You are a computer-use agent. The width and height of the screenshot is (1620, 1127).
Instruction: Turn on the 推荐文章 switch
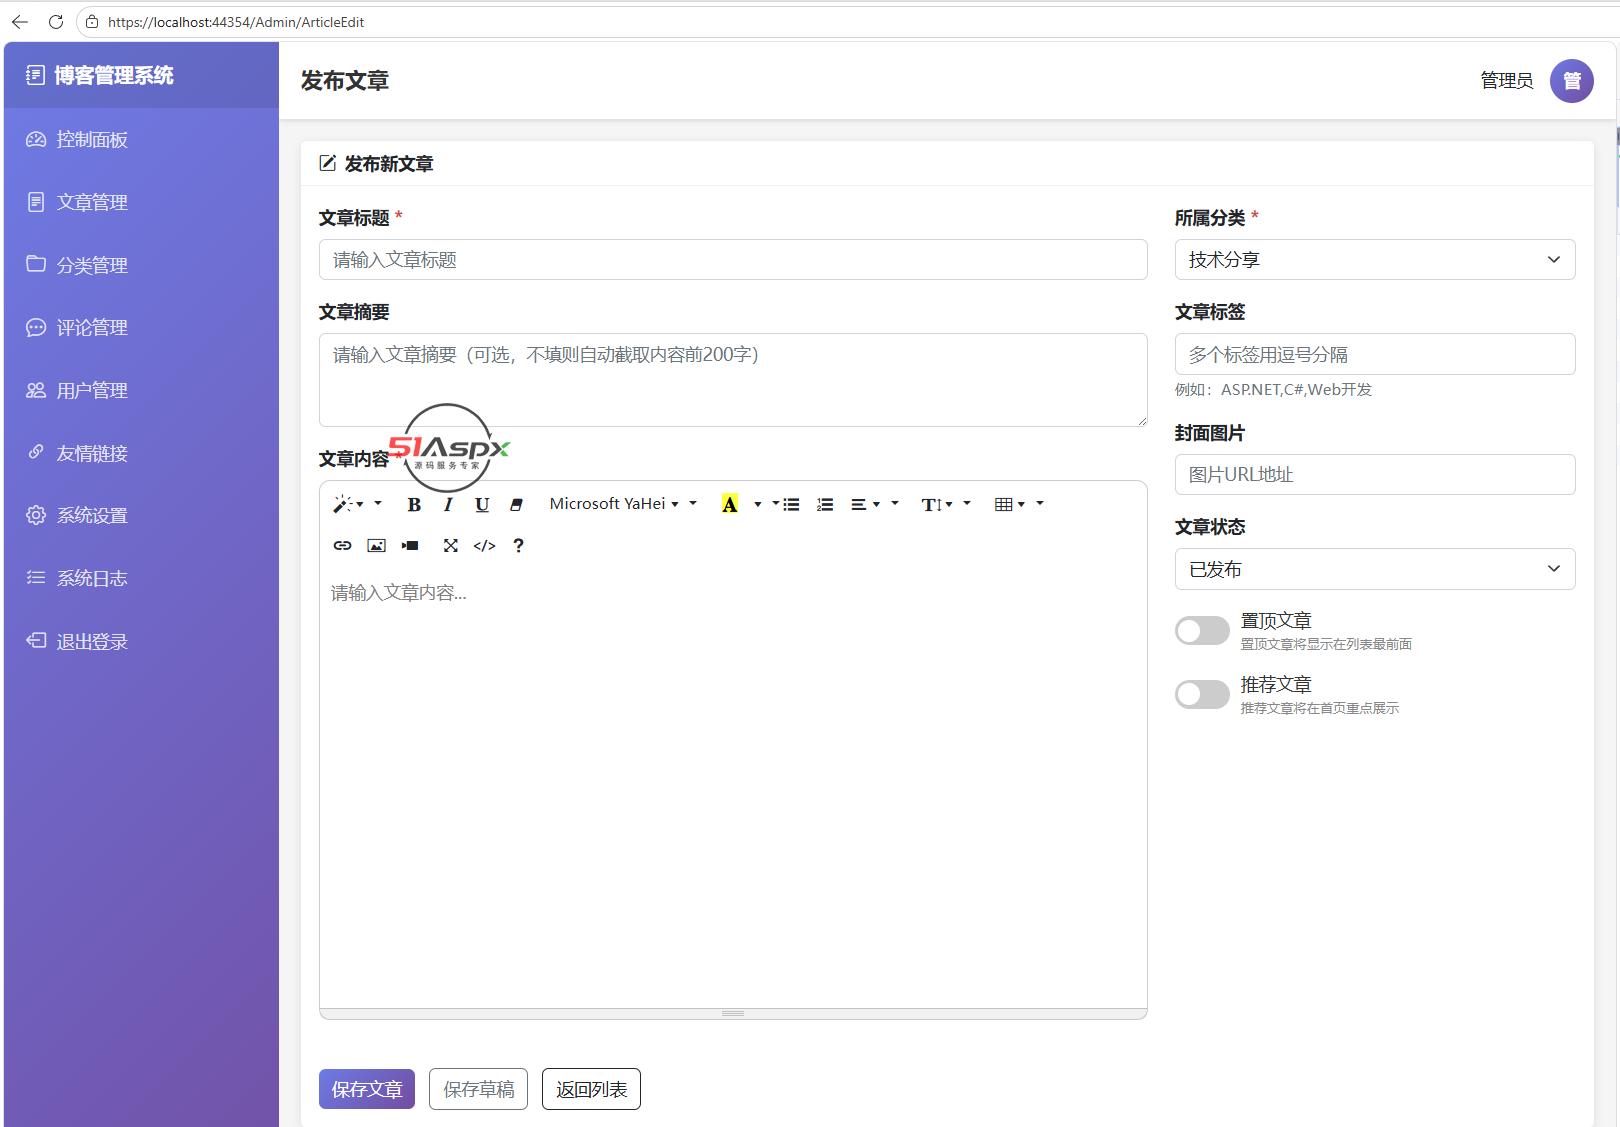1202,695
